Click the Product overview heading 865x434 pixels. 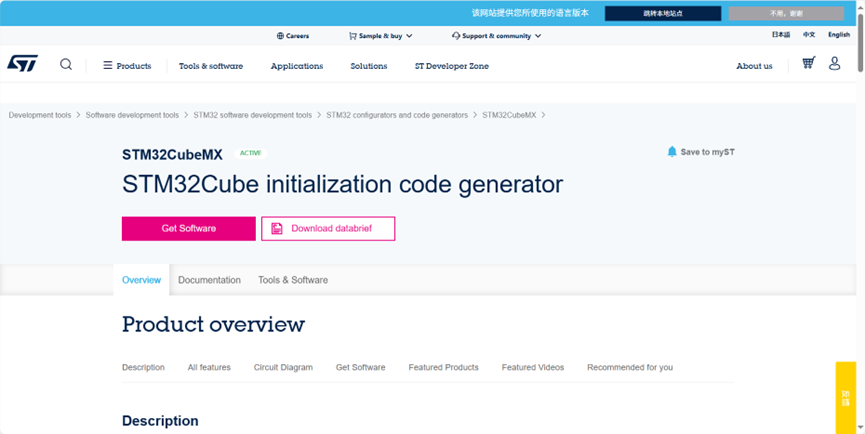click(x=213, y=324)
